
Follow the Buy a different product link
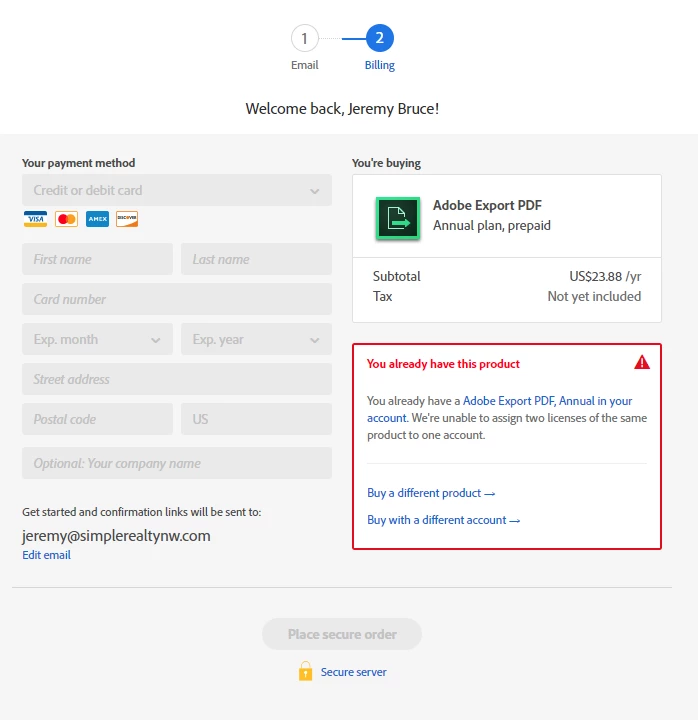coord(431,493)
